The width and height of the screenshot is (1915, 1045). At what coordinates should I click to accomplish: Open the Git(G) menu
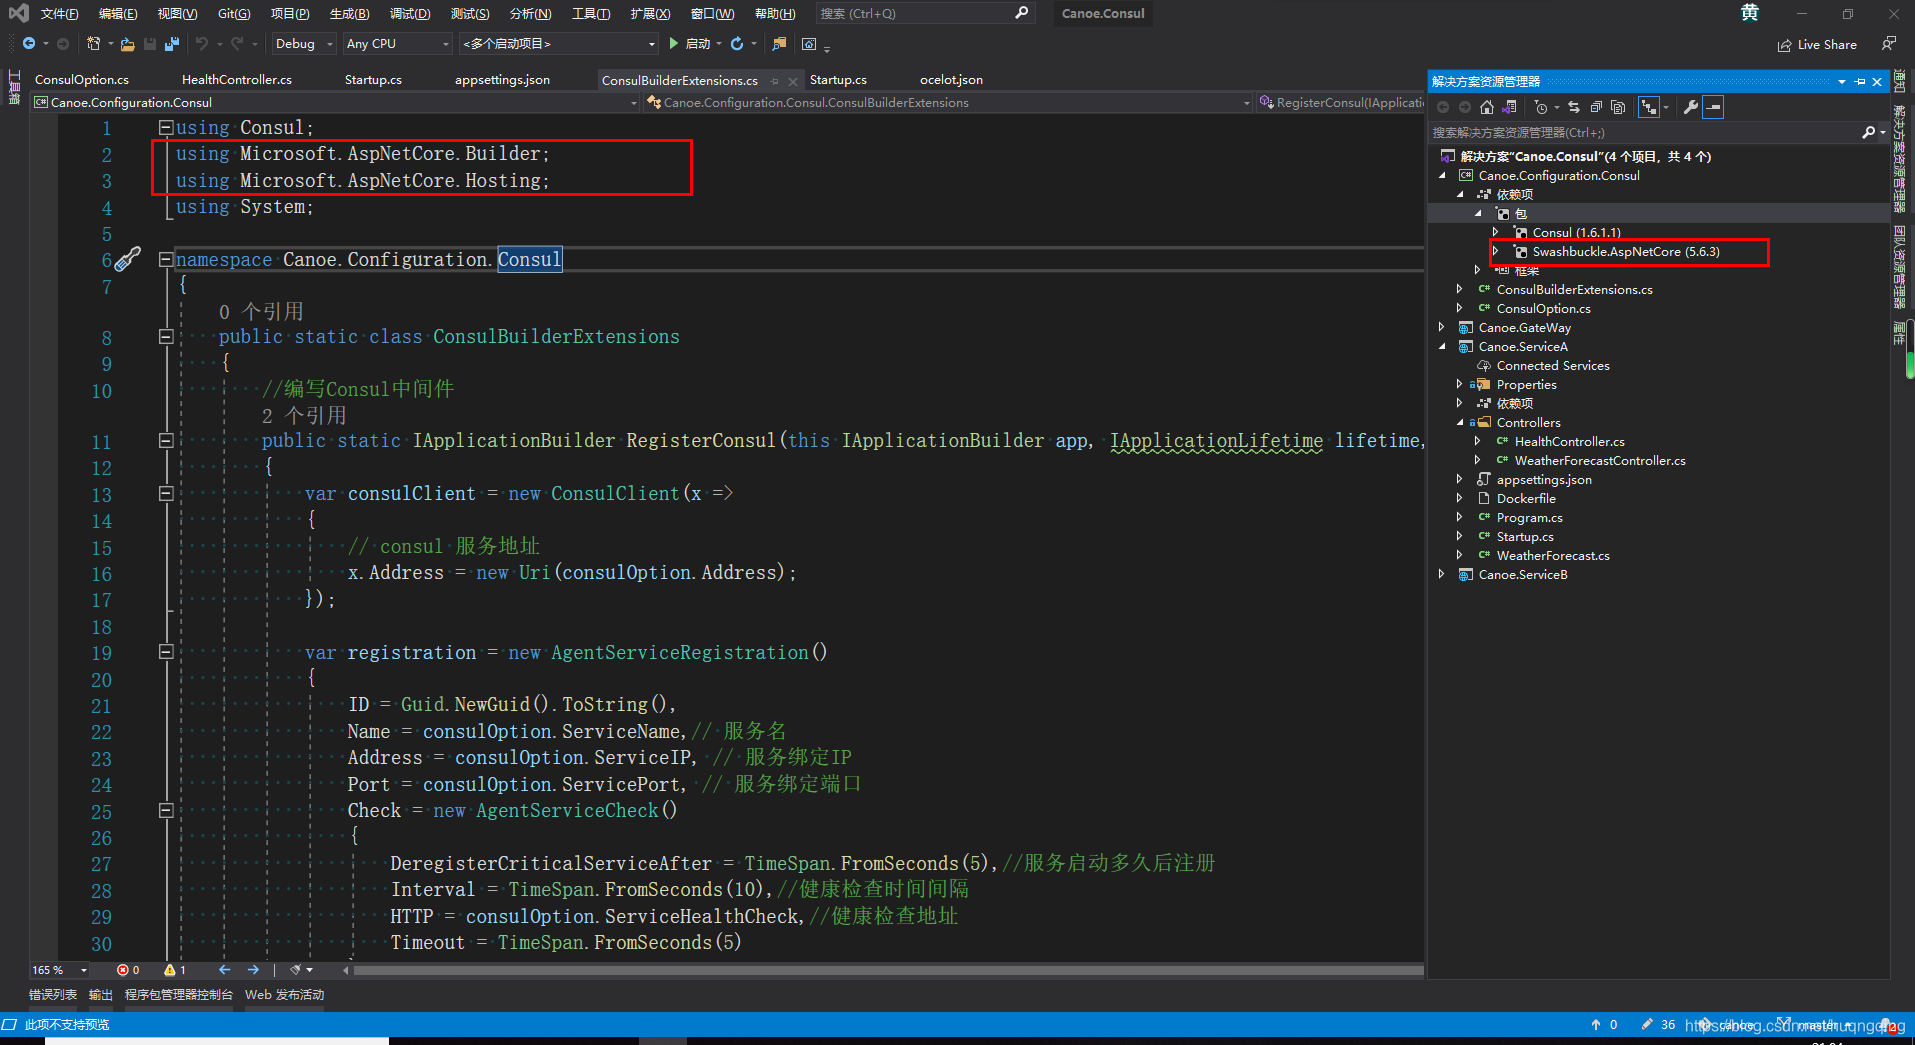point(234,14)
